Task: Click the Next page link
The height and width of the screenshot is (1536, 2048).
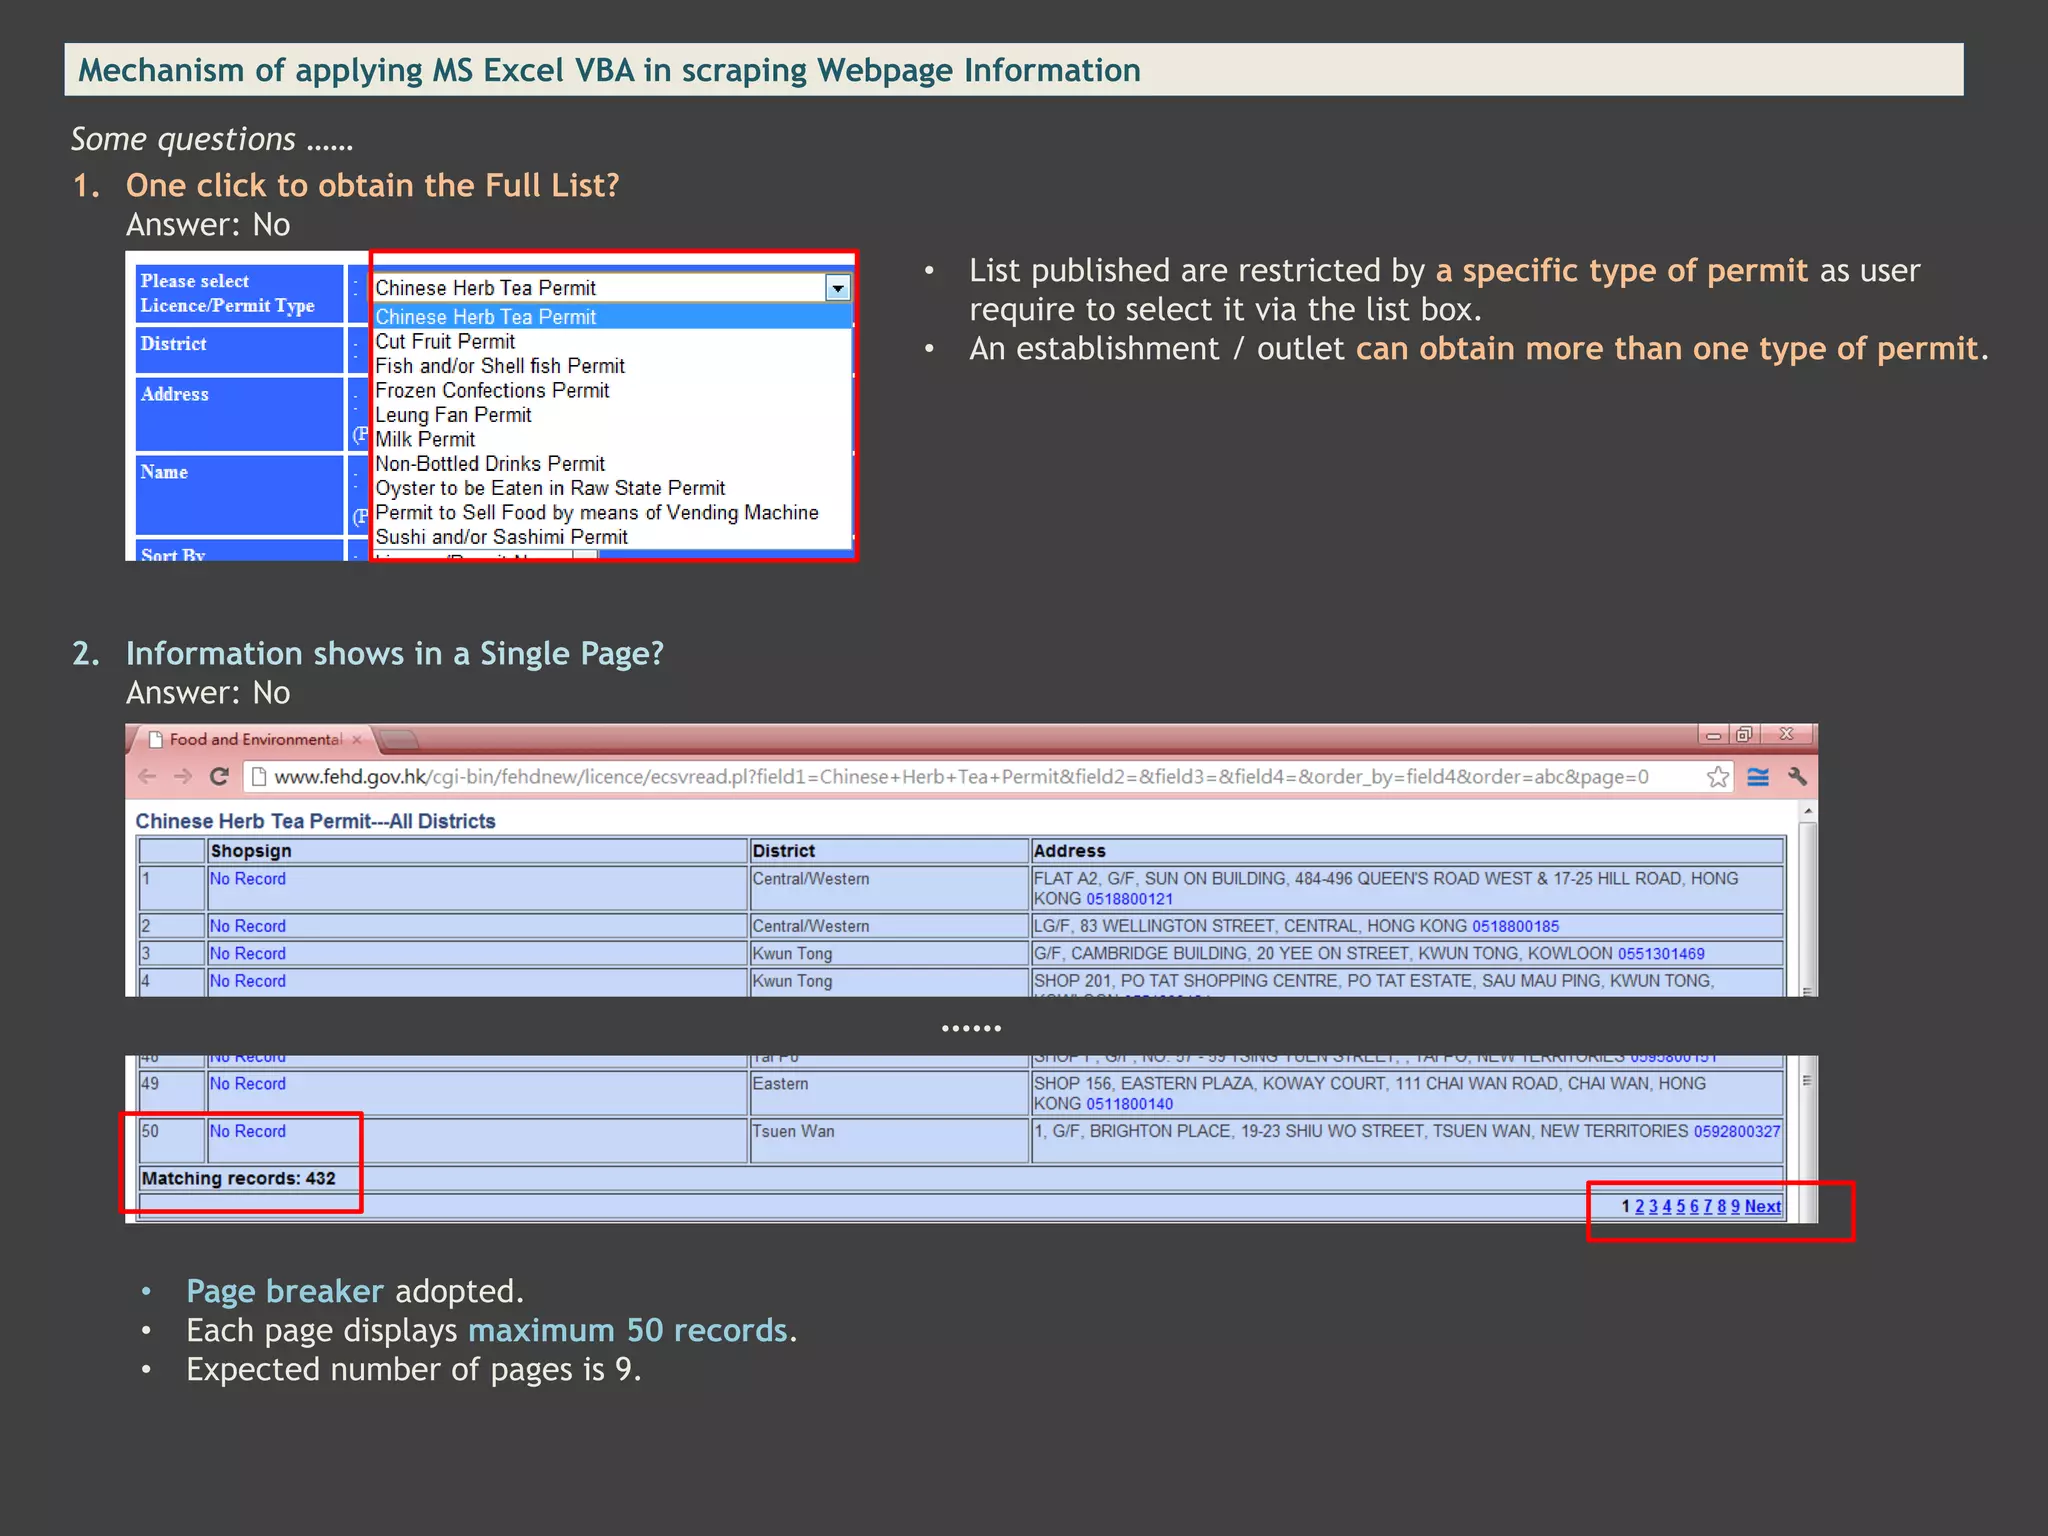Action: coord(1763,1206)
